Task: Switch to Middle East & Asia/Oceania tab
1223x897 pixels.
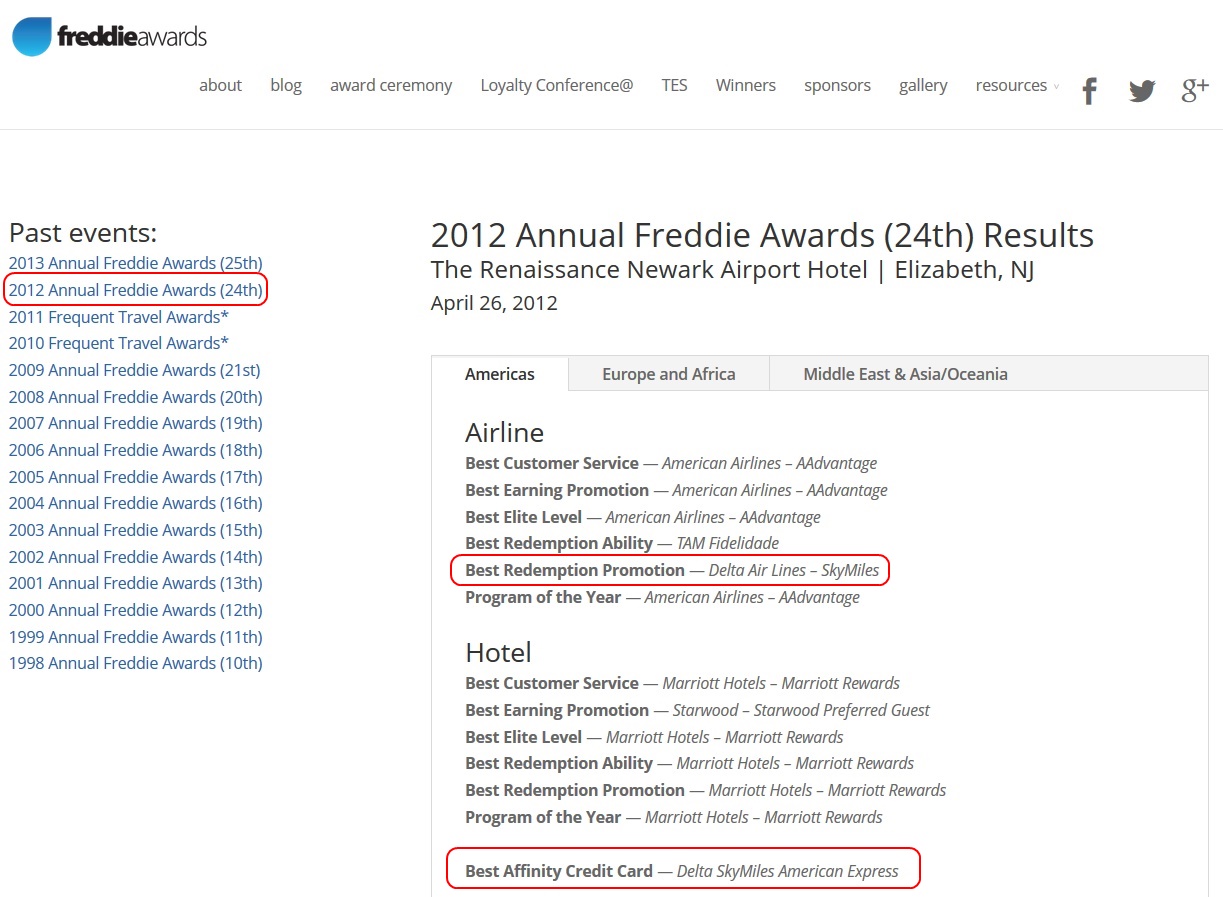Action: tap(905, 374)
